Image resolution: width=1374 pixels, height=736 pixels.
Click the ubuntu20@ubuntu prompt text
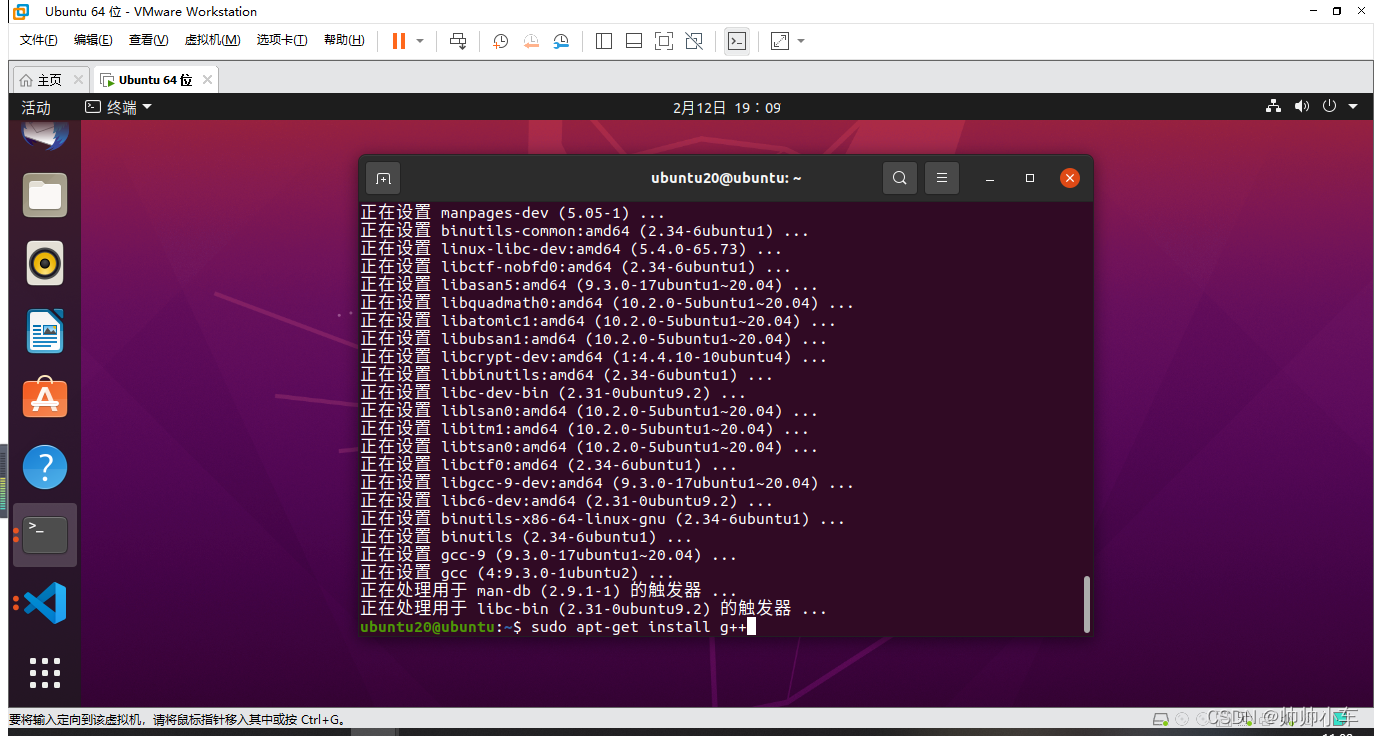click(427, 627)
